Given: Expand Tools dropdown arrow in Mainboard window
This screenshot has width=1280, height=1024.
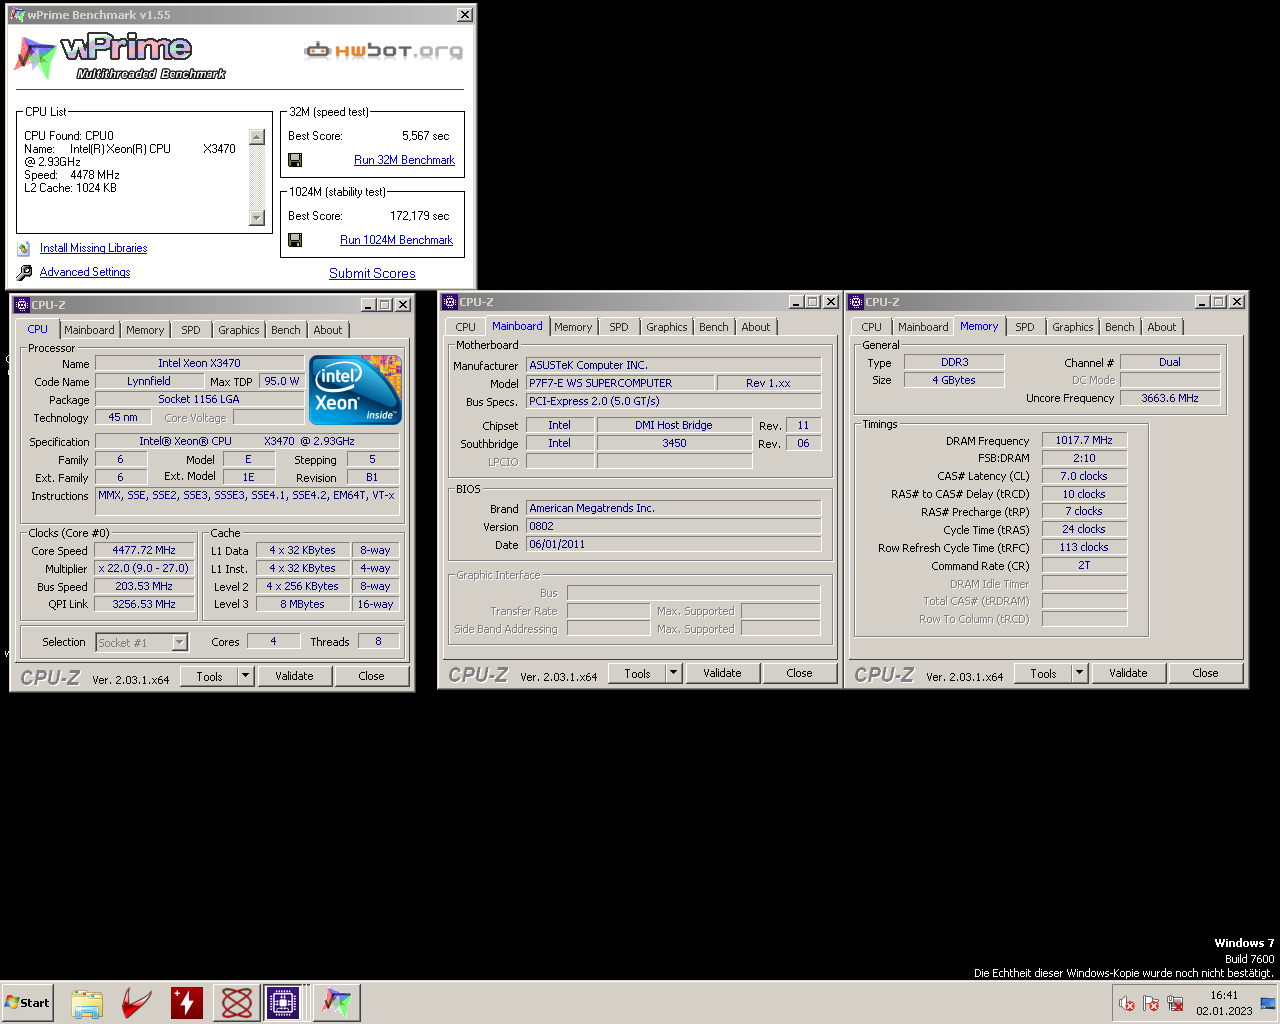Looking at the screenshot, I should 674,673.
